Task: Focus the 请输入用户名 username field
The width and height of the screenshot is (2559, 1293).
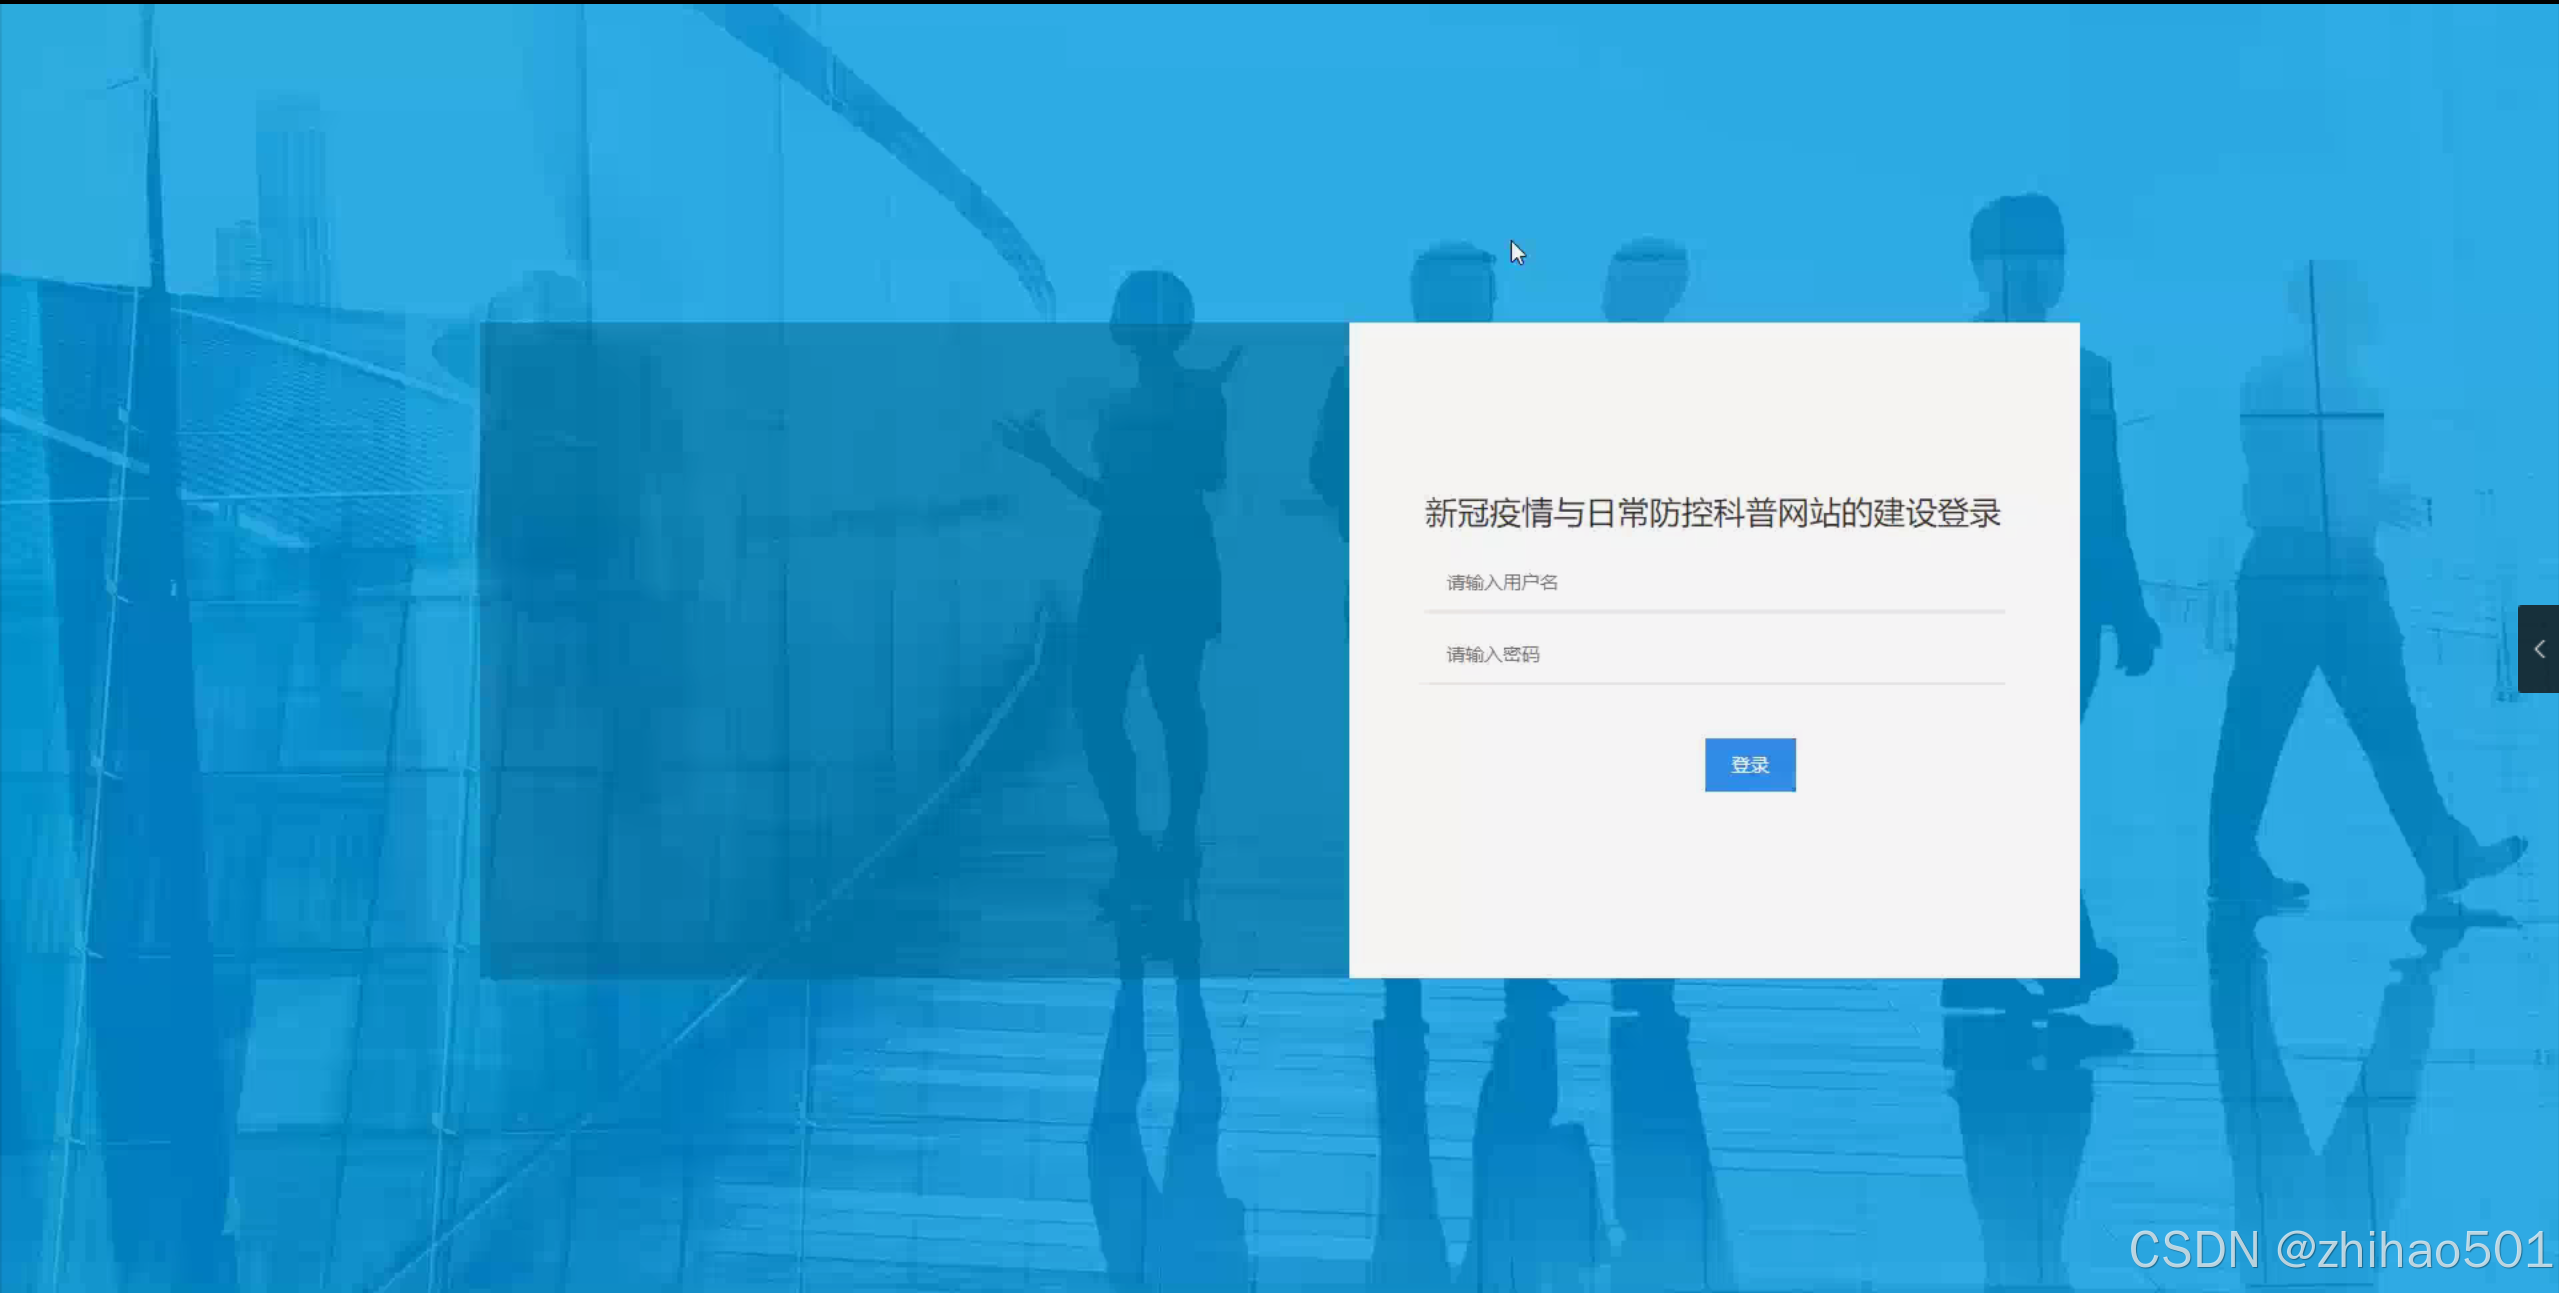Action: click(1713, 582)
